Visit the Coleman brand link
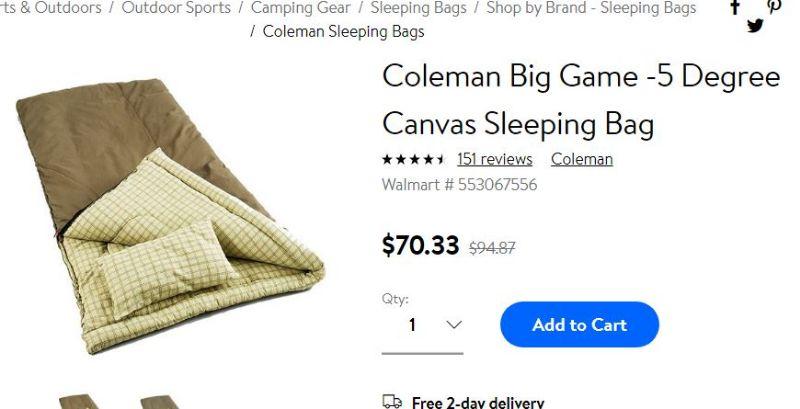 tap(581, 159)
